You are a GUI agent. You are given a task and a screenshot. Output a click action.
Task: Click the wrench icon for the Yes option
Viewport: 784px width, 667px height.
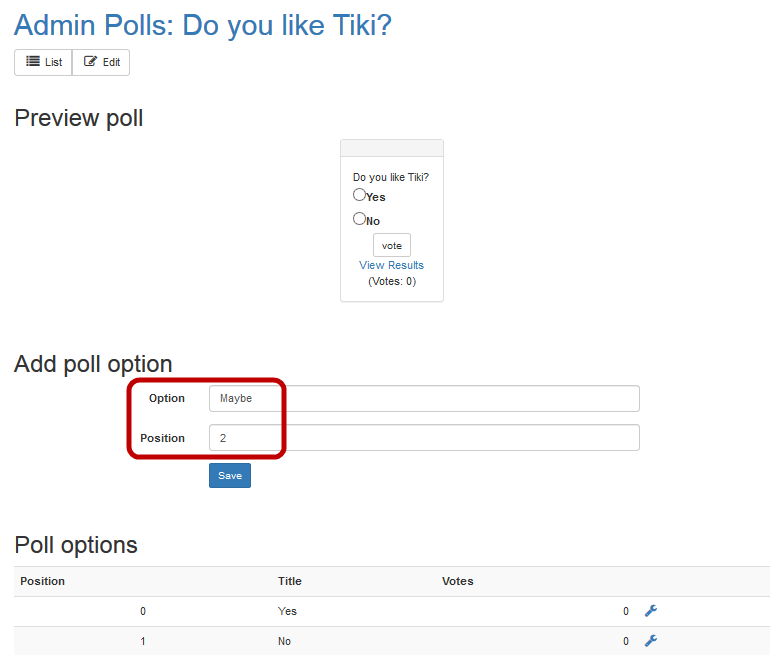(x=651, y=611)
